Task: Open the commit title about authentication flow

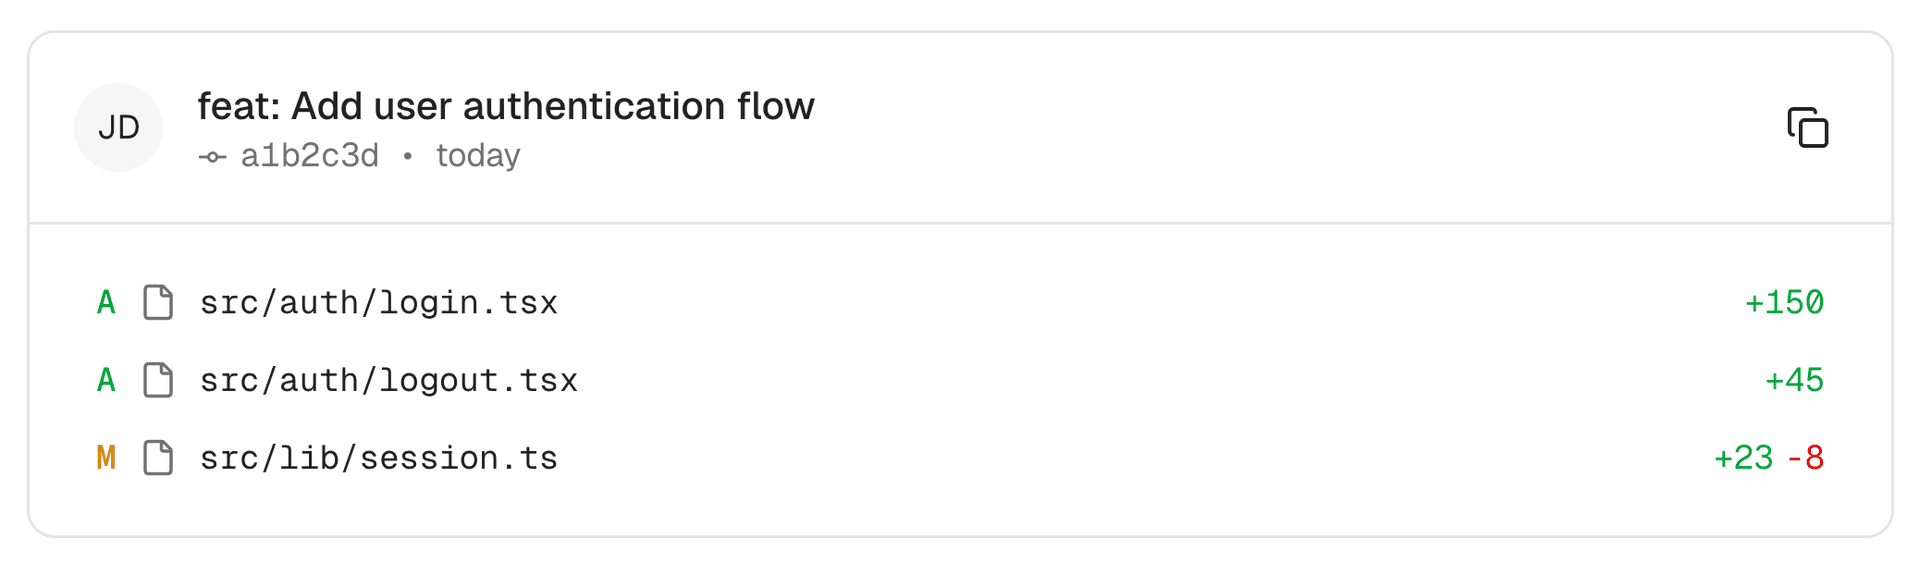Action: (506, 106)
